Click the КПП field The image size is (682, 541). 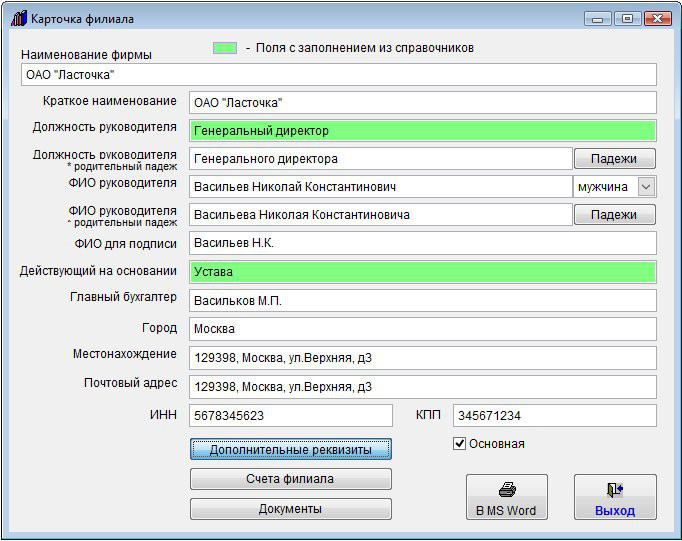[x=555, y=416]
